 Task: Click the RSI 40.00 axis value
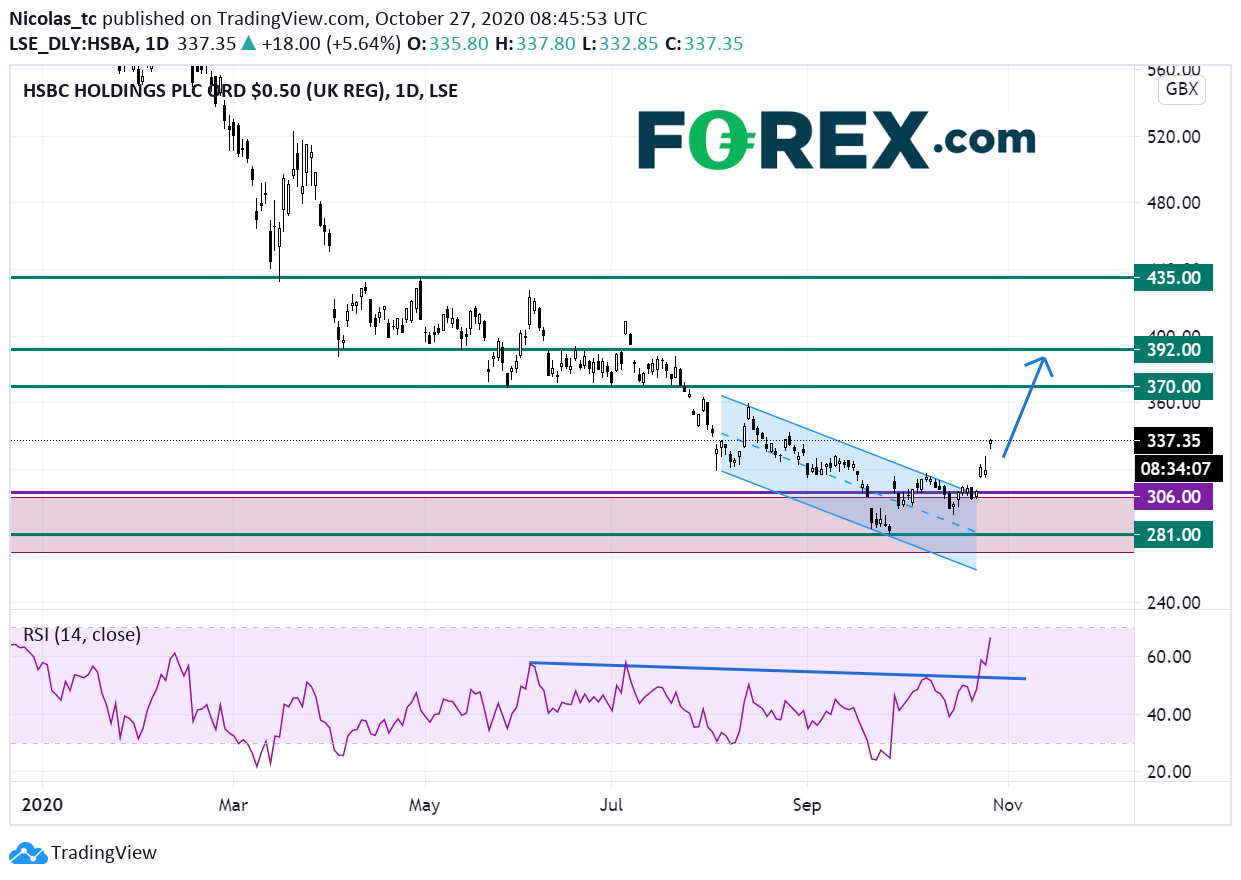tap(1169, 715)
